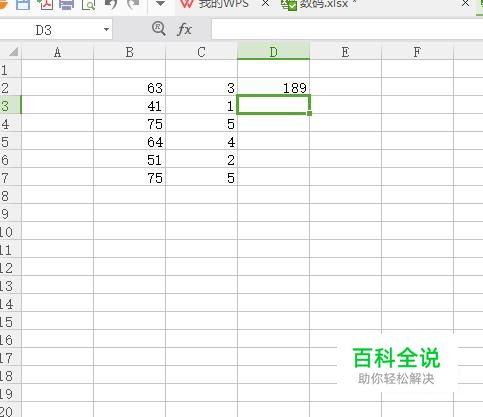483x417 pixels.
Task: Click cell B7 containing 75 in row 7
Action: click(129, 178)
